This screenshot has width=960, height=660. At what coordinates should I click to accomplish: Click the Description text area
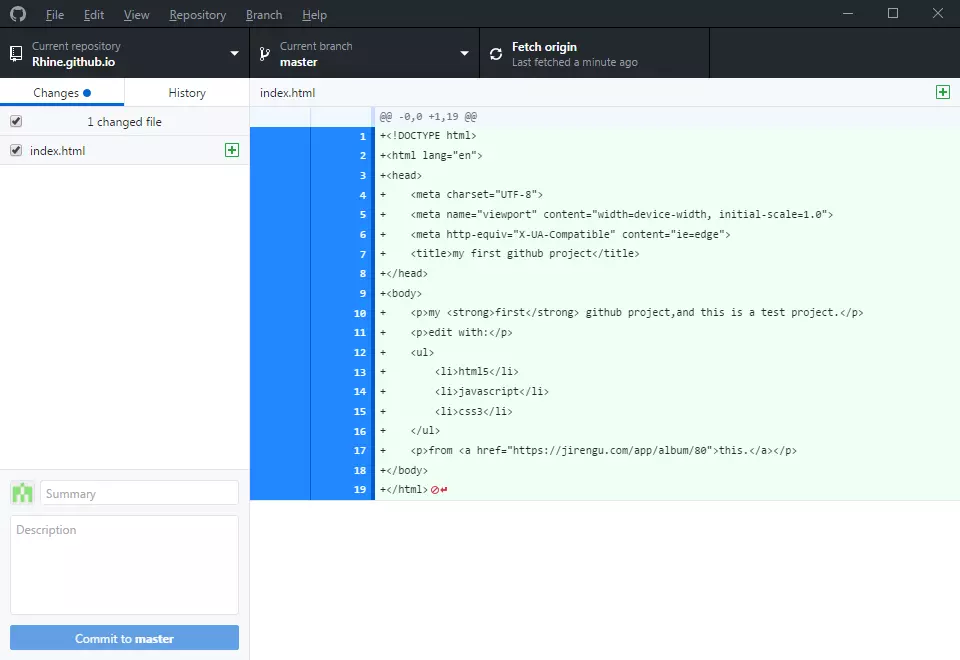(124, 565)
